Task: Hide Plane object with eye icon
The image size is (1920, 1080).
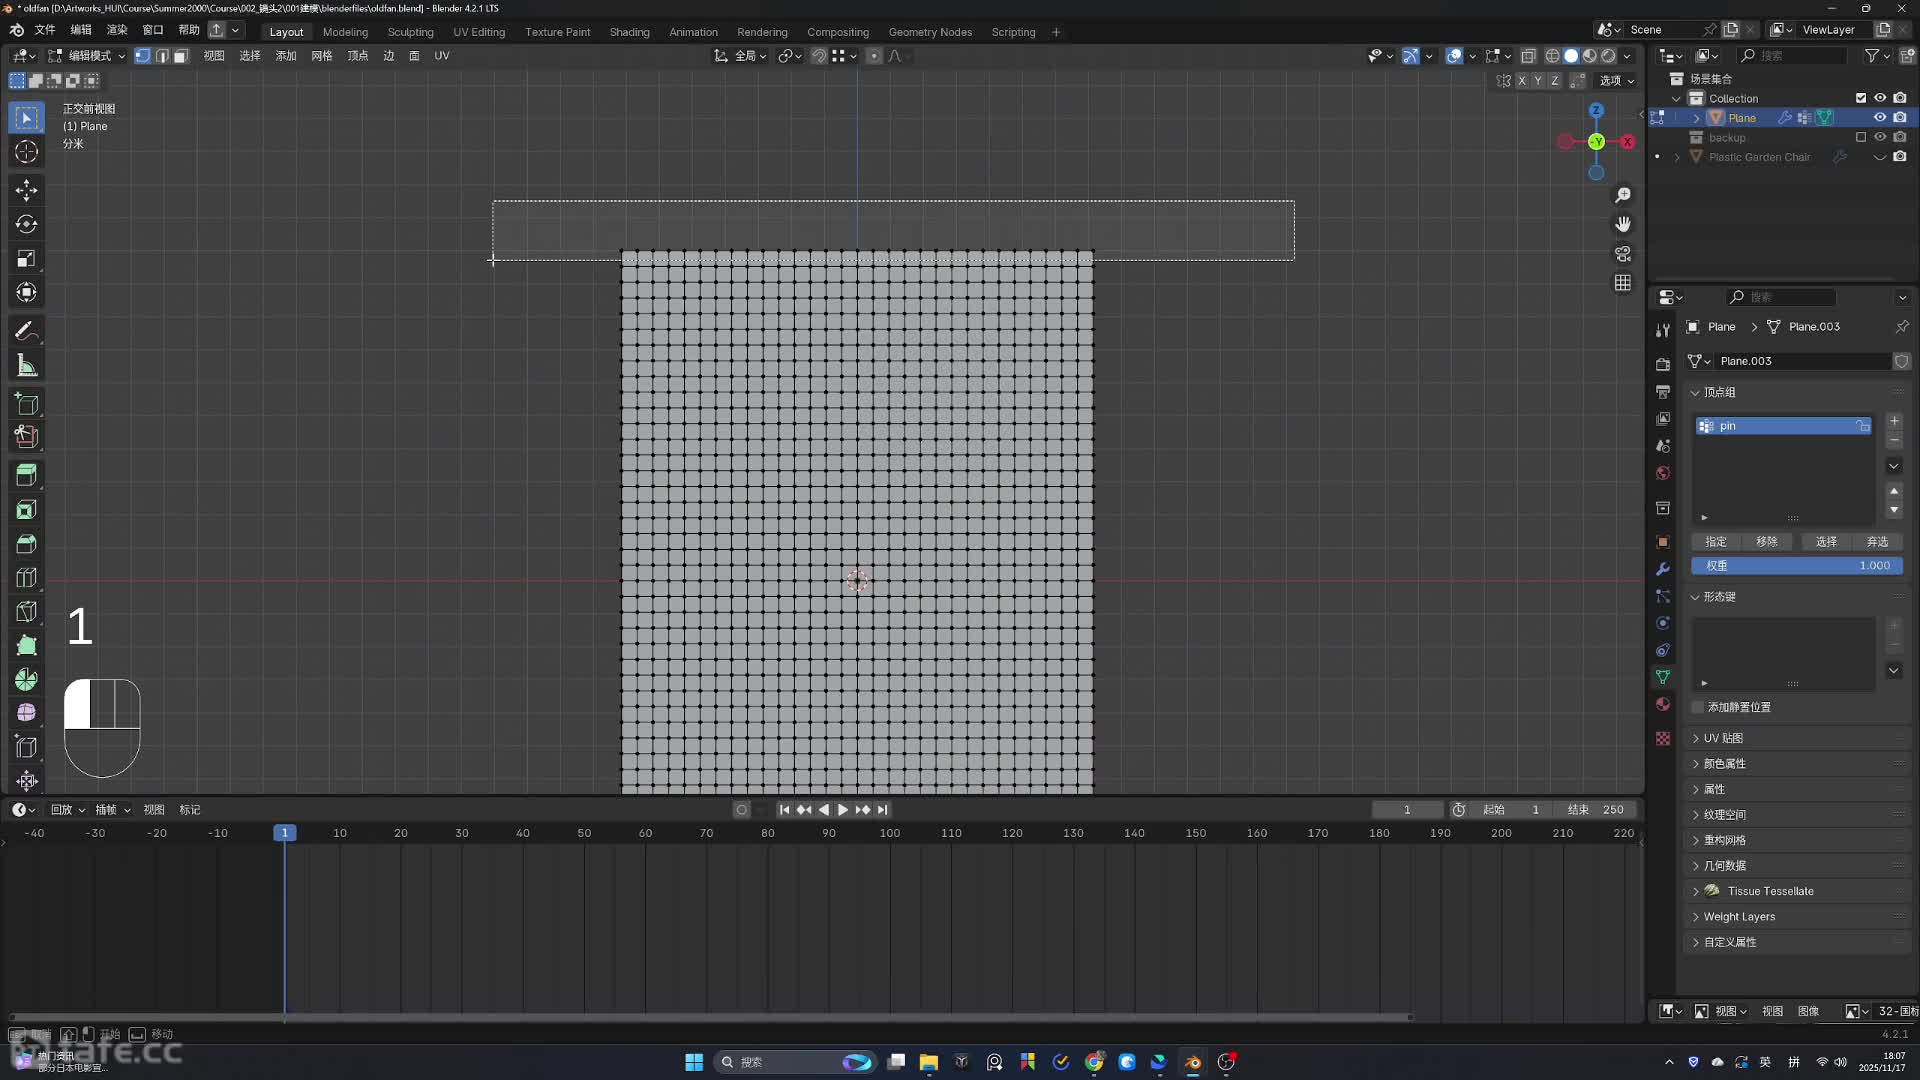Action: tap(1880, 118)
